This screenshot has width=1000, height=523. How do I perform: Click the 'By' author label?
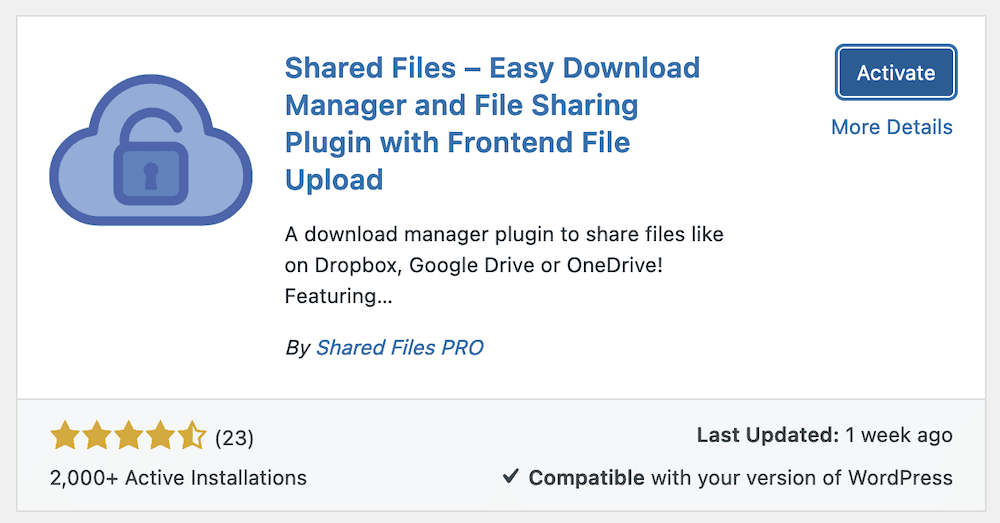tap(297, 348)
